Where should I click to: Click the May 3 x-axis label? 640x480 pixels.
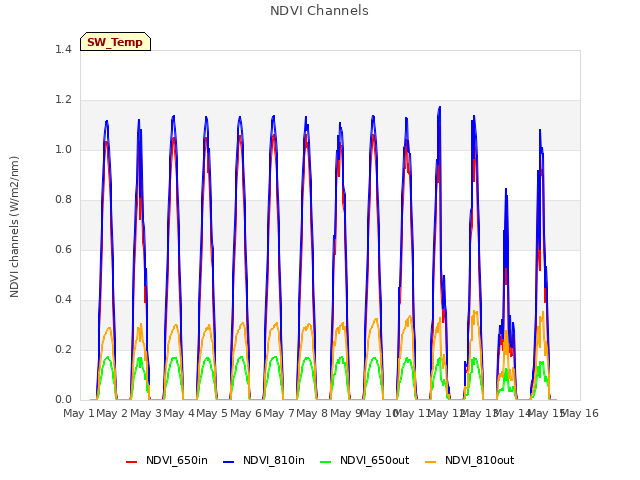146,413
